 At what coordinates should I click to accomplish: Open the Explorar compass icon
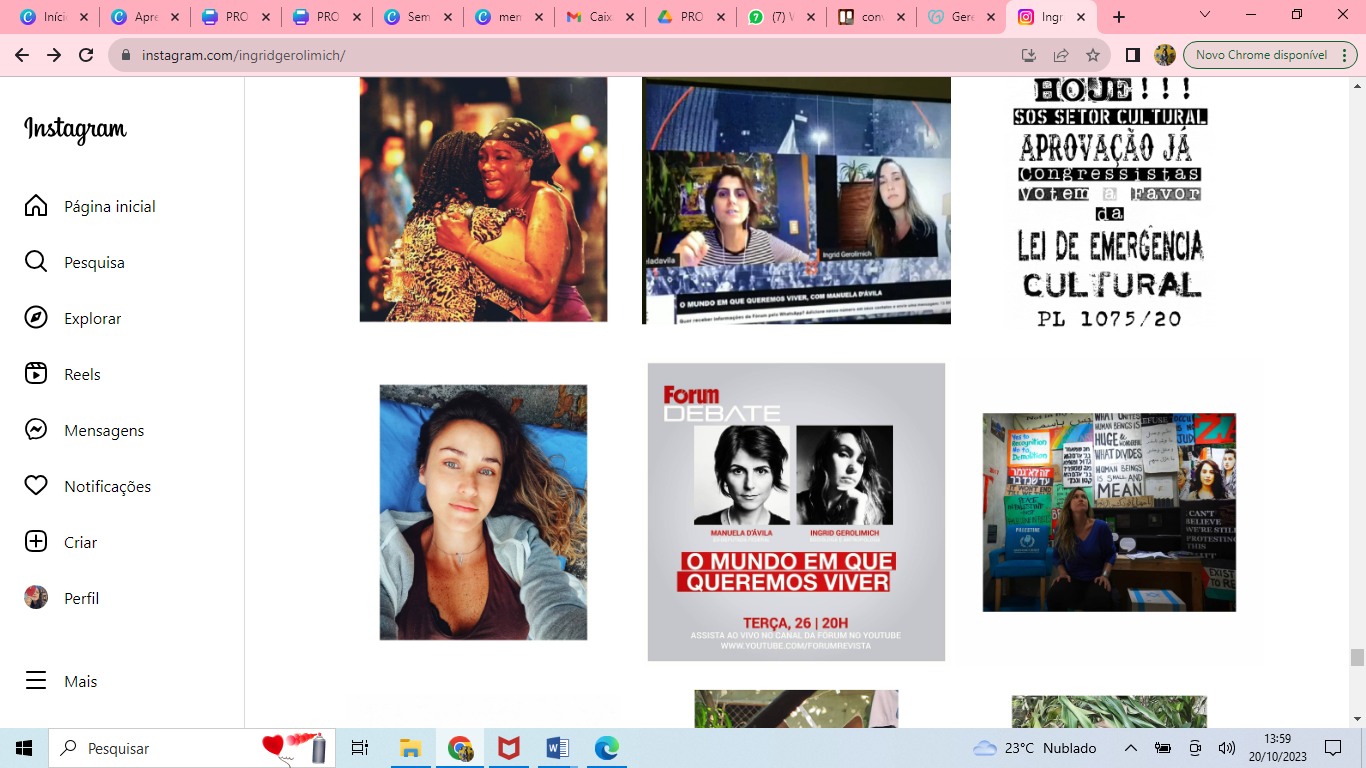pos(36,318)
